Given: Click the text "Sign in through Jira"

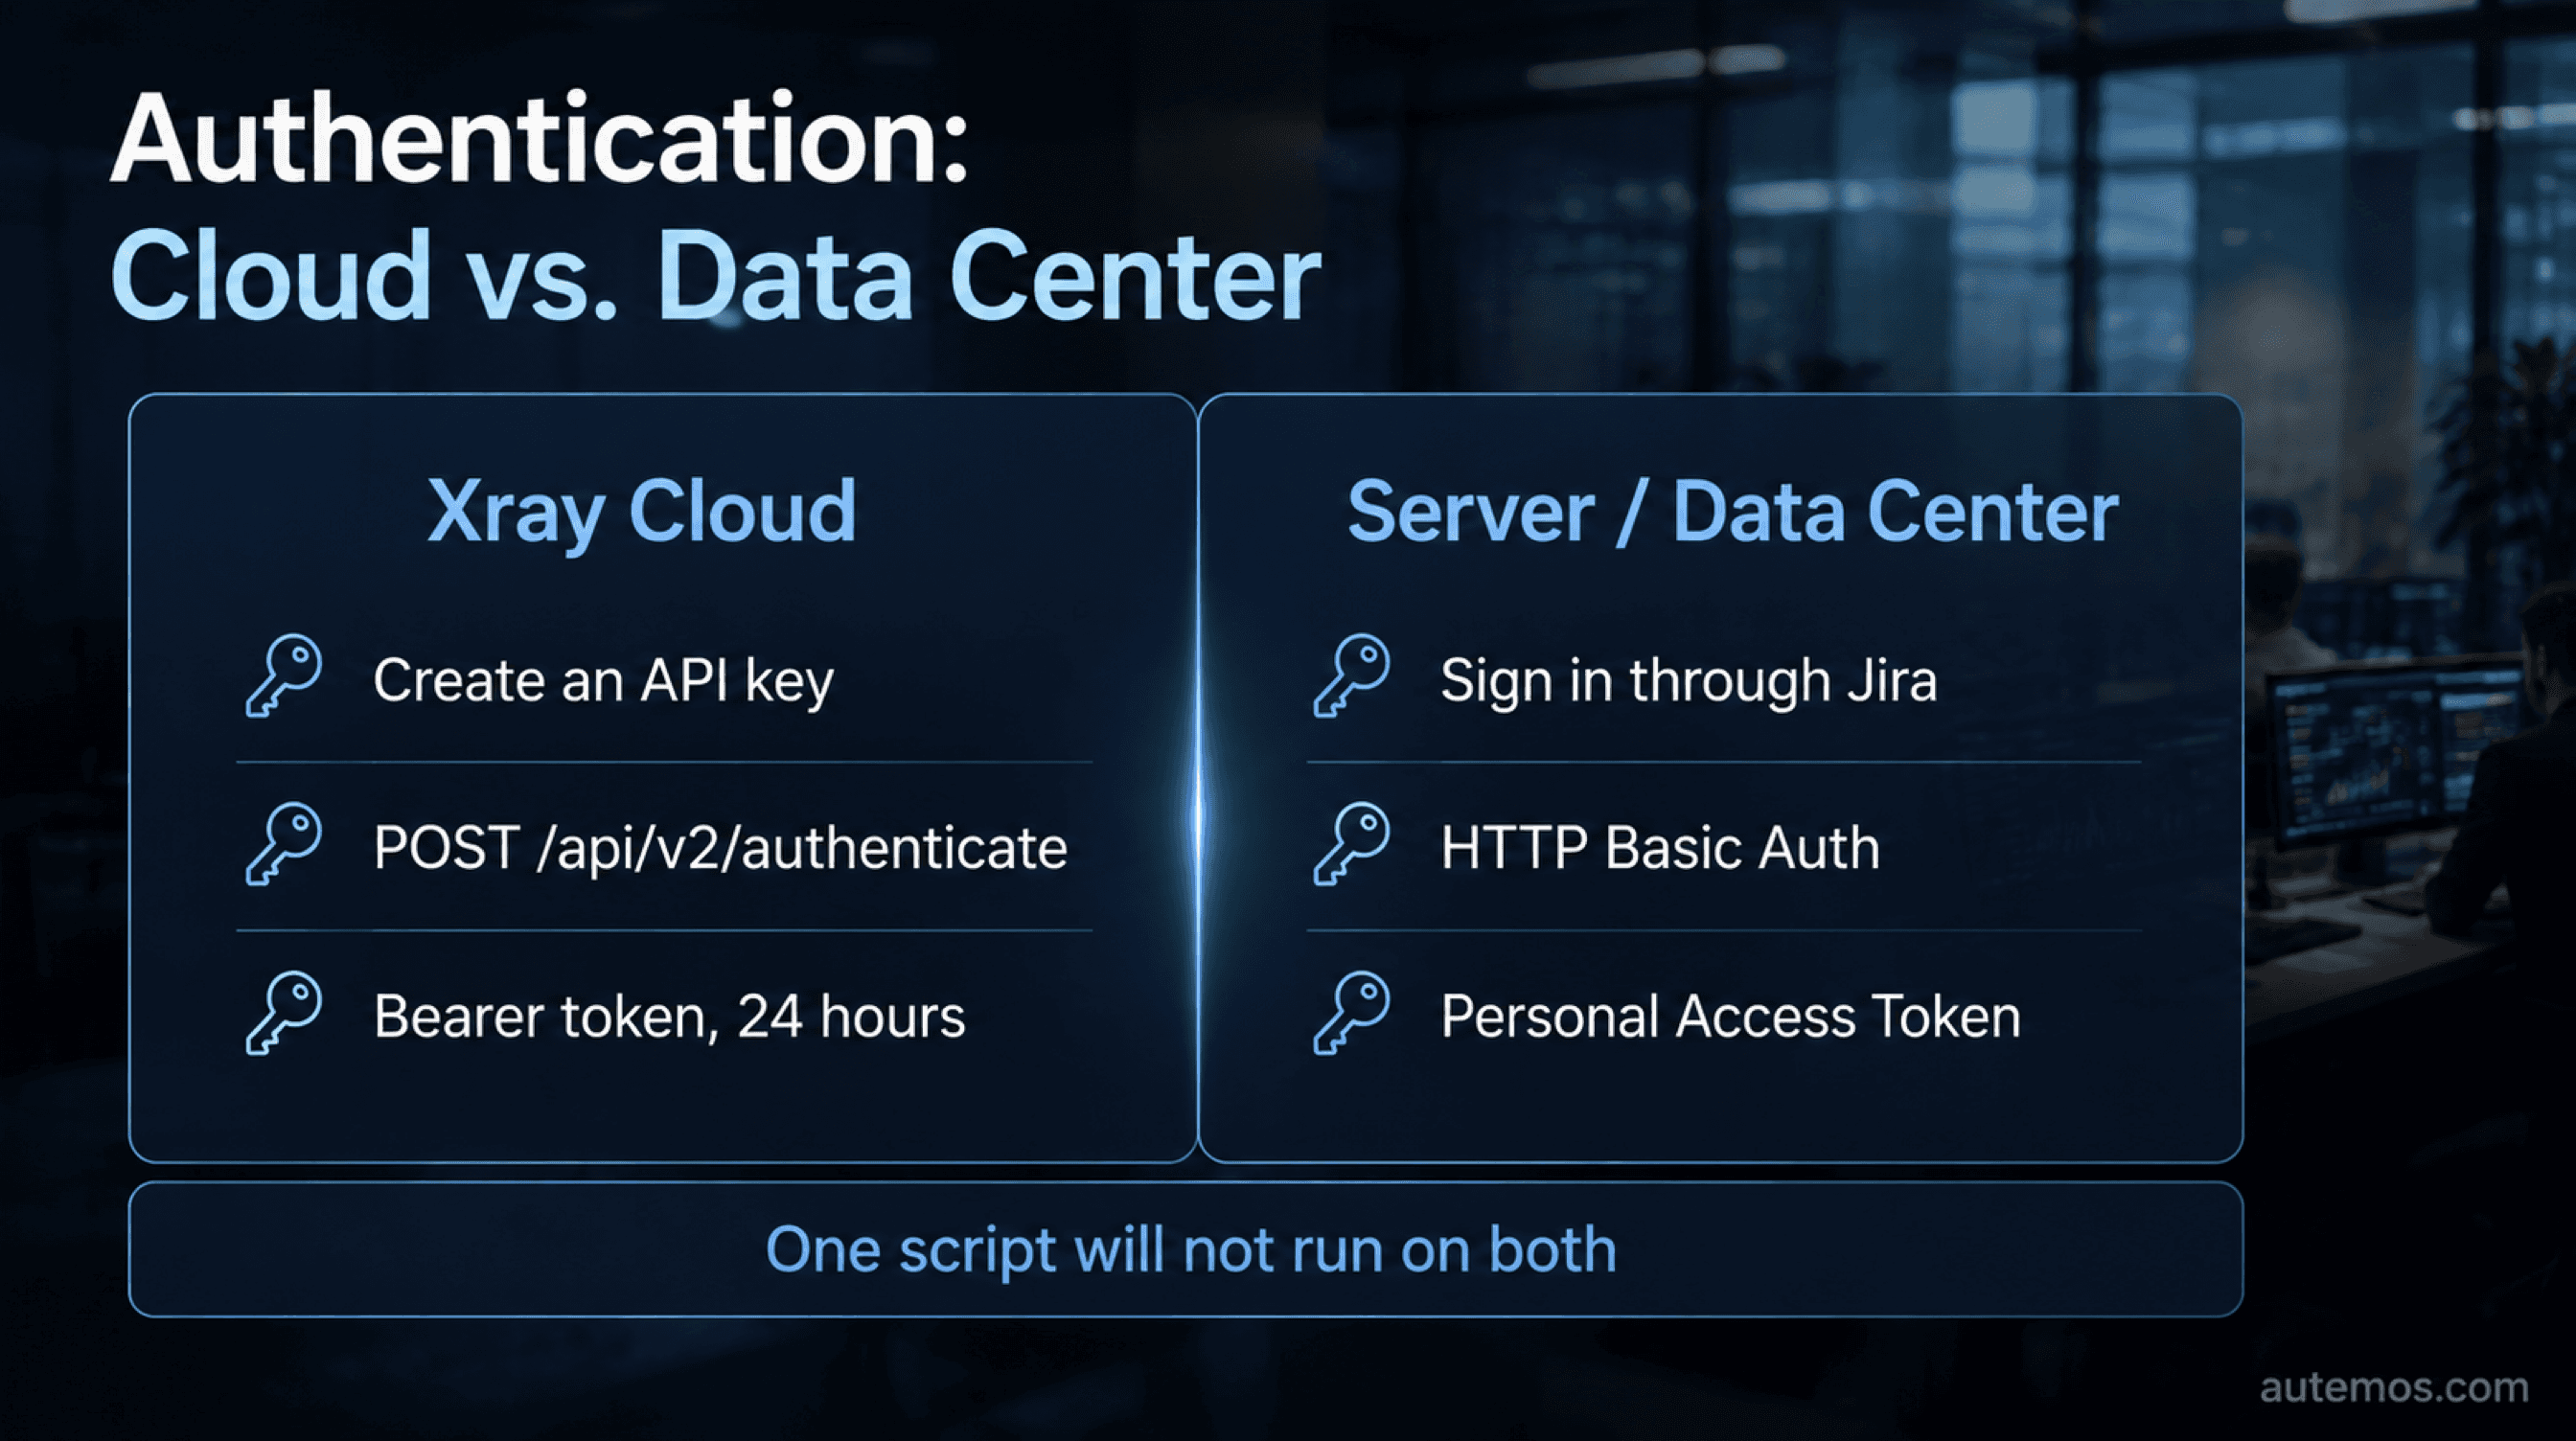Looking at the screenshot, I should [x=1688, y=681].
